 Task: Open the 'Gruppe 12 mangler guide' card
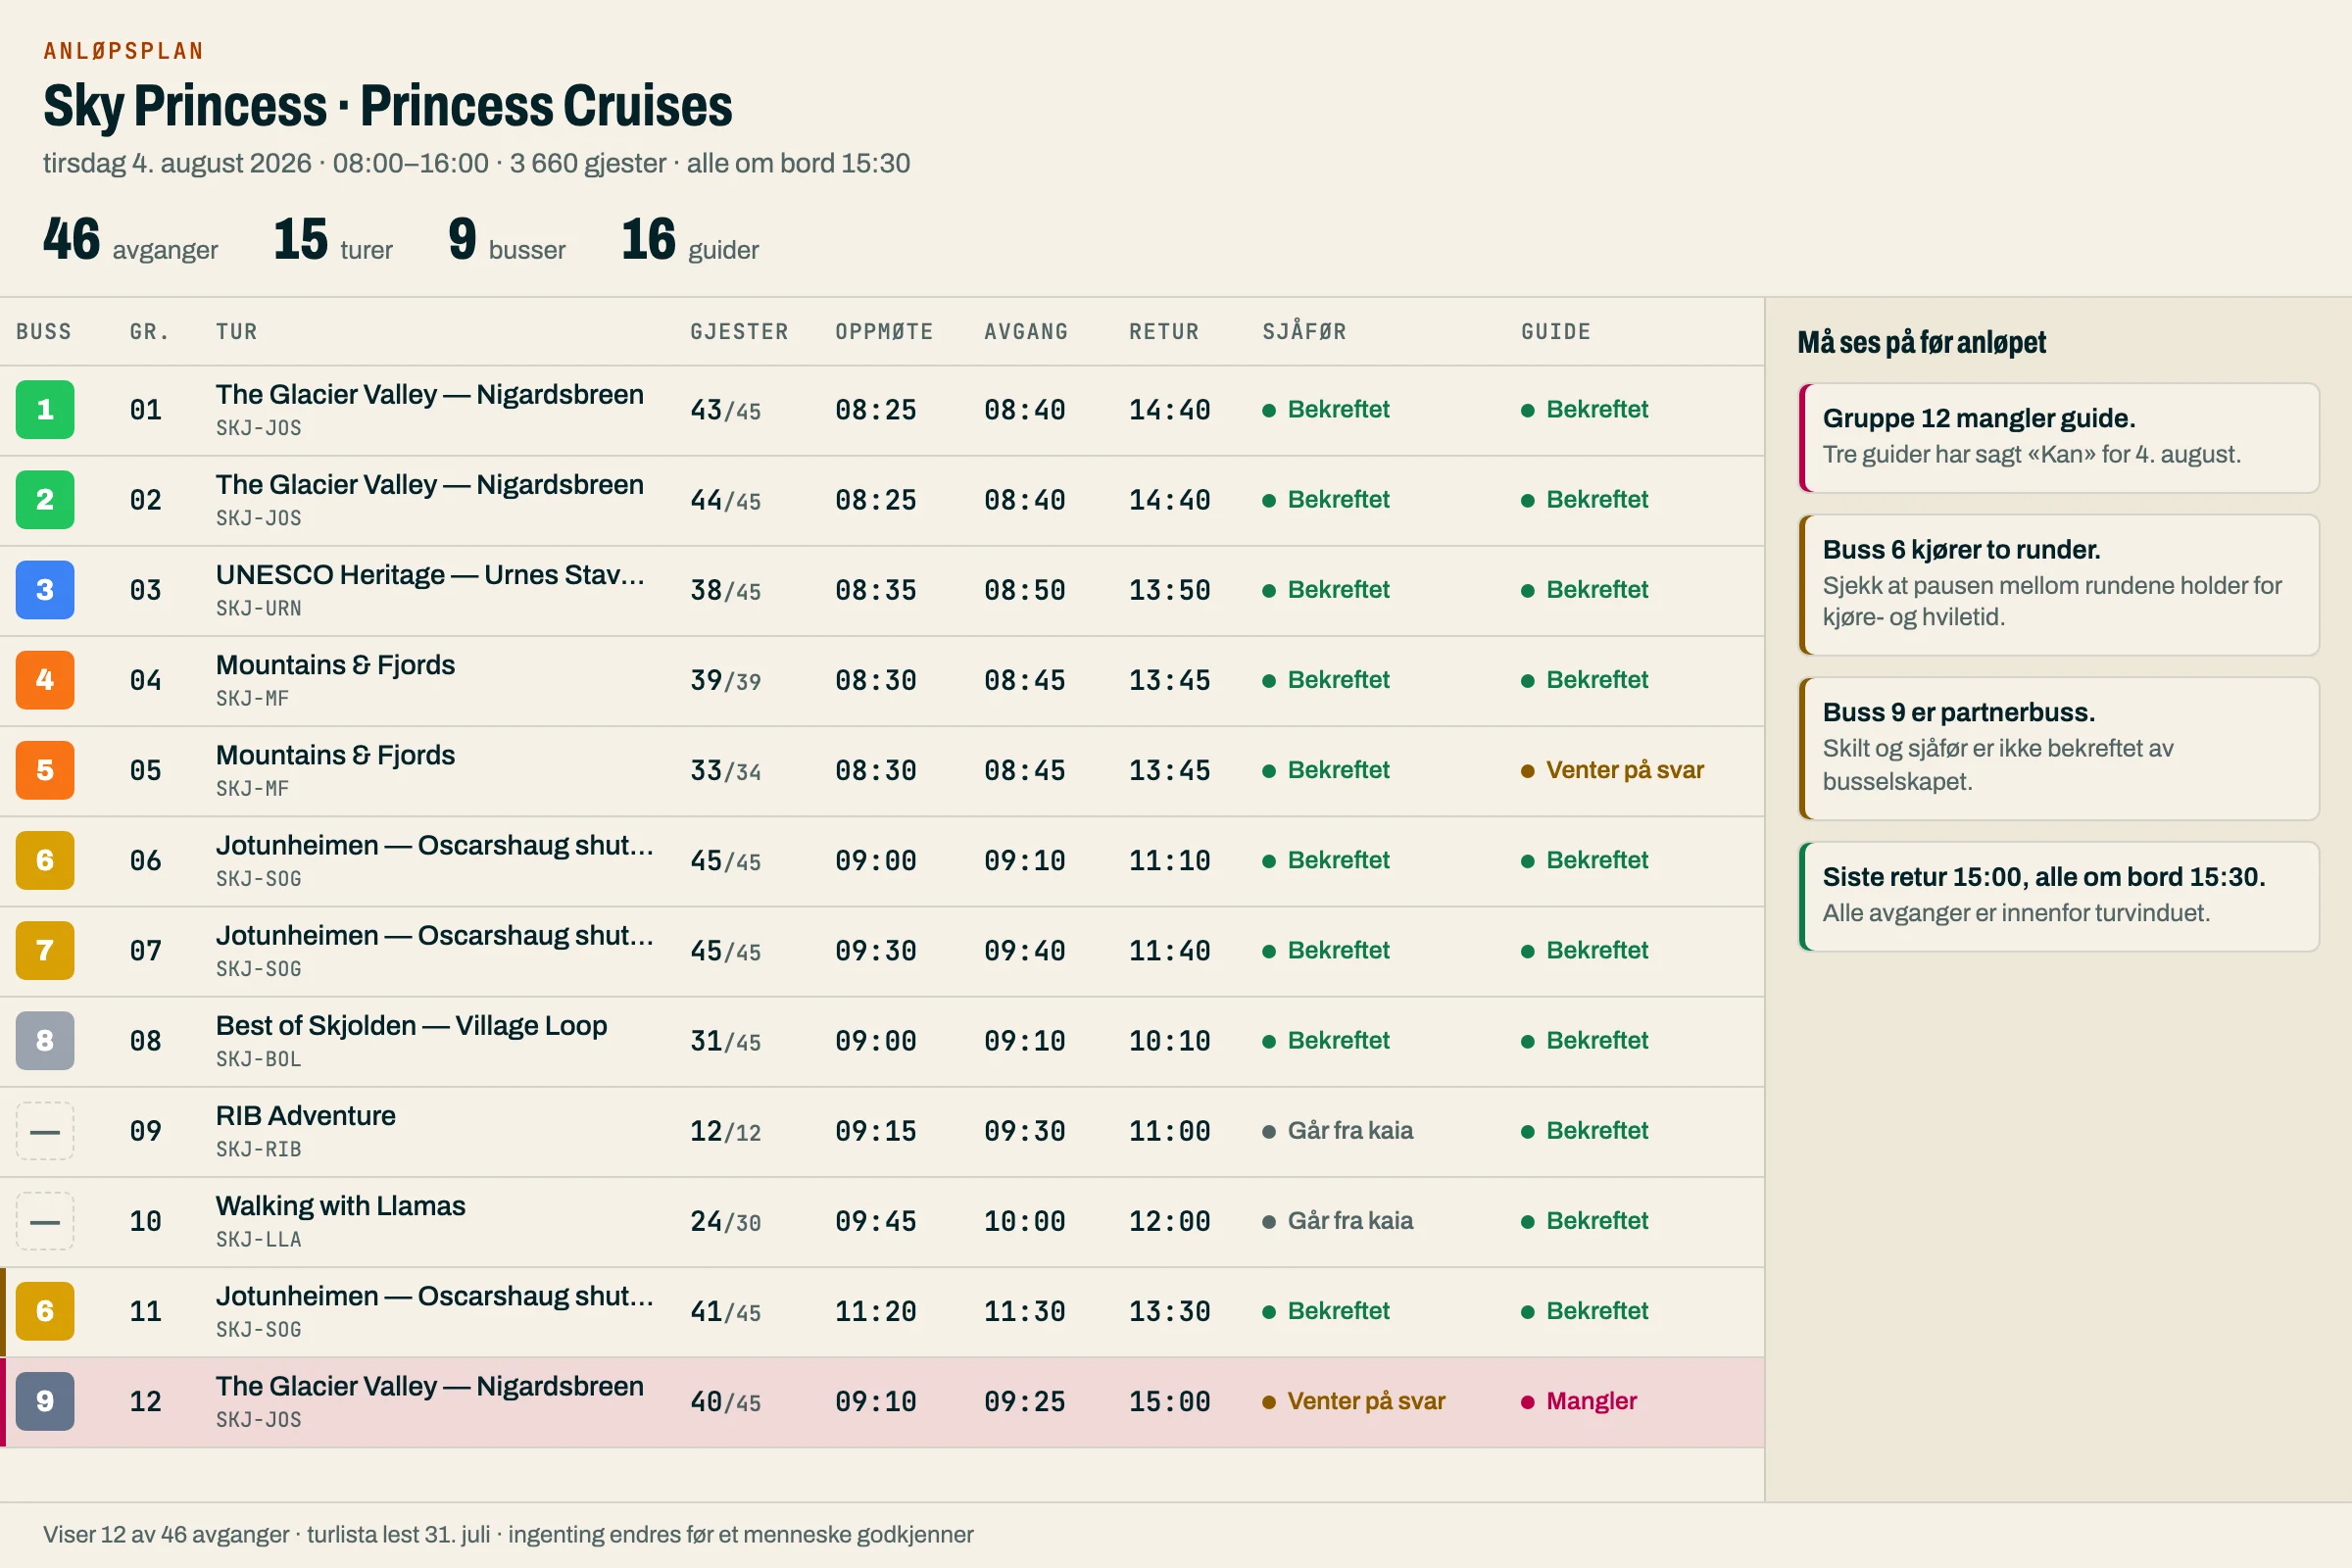(2058, 438)
